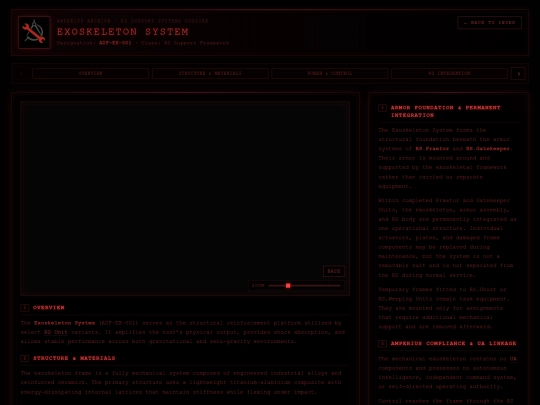Click Armor Foundation & Permanent Integration heading
The image size is (540, 405).
(445, 111)
